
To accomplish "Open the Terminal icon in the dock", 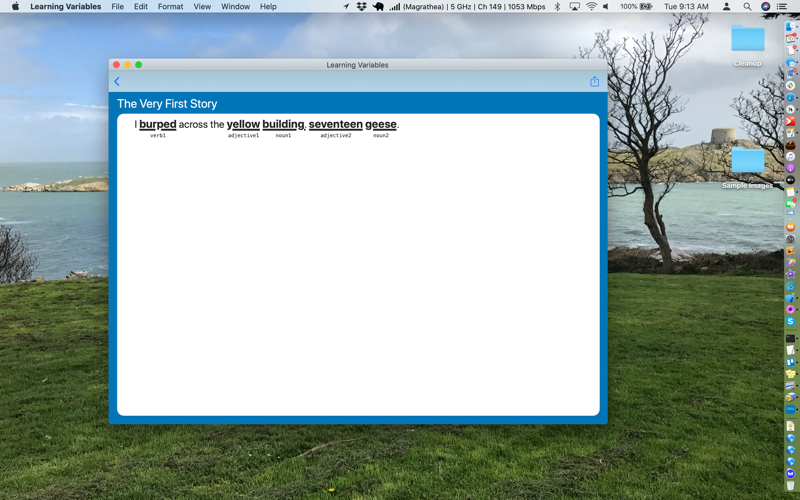I will click(x=790, y=338).
